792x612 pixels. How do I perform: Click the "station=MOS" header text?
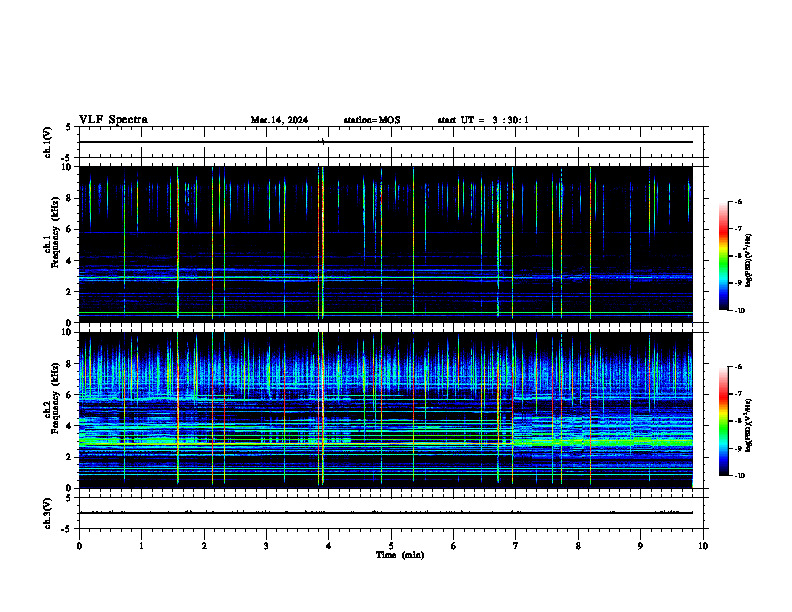tap(372, 120)
